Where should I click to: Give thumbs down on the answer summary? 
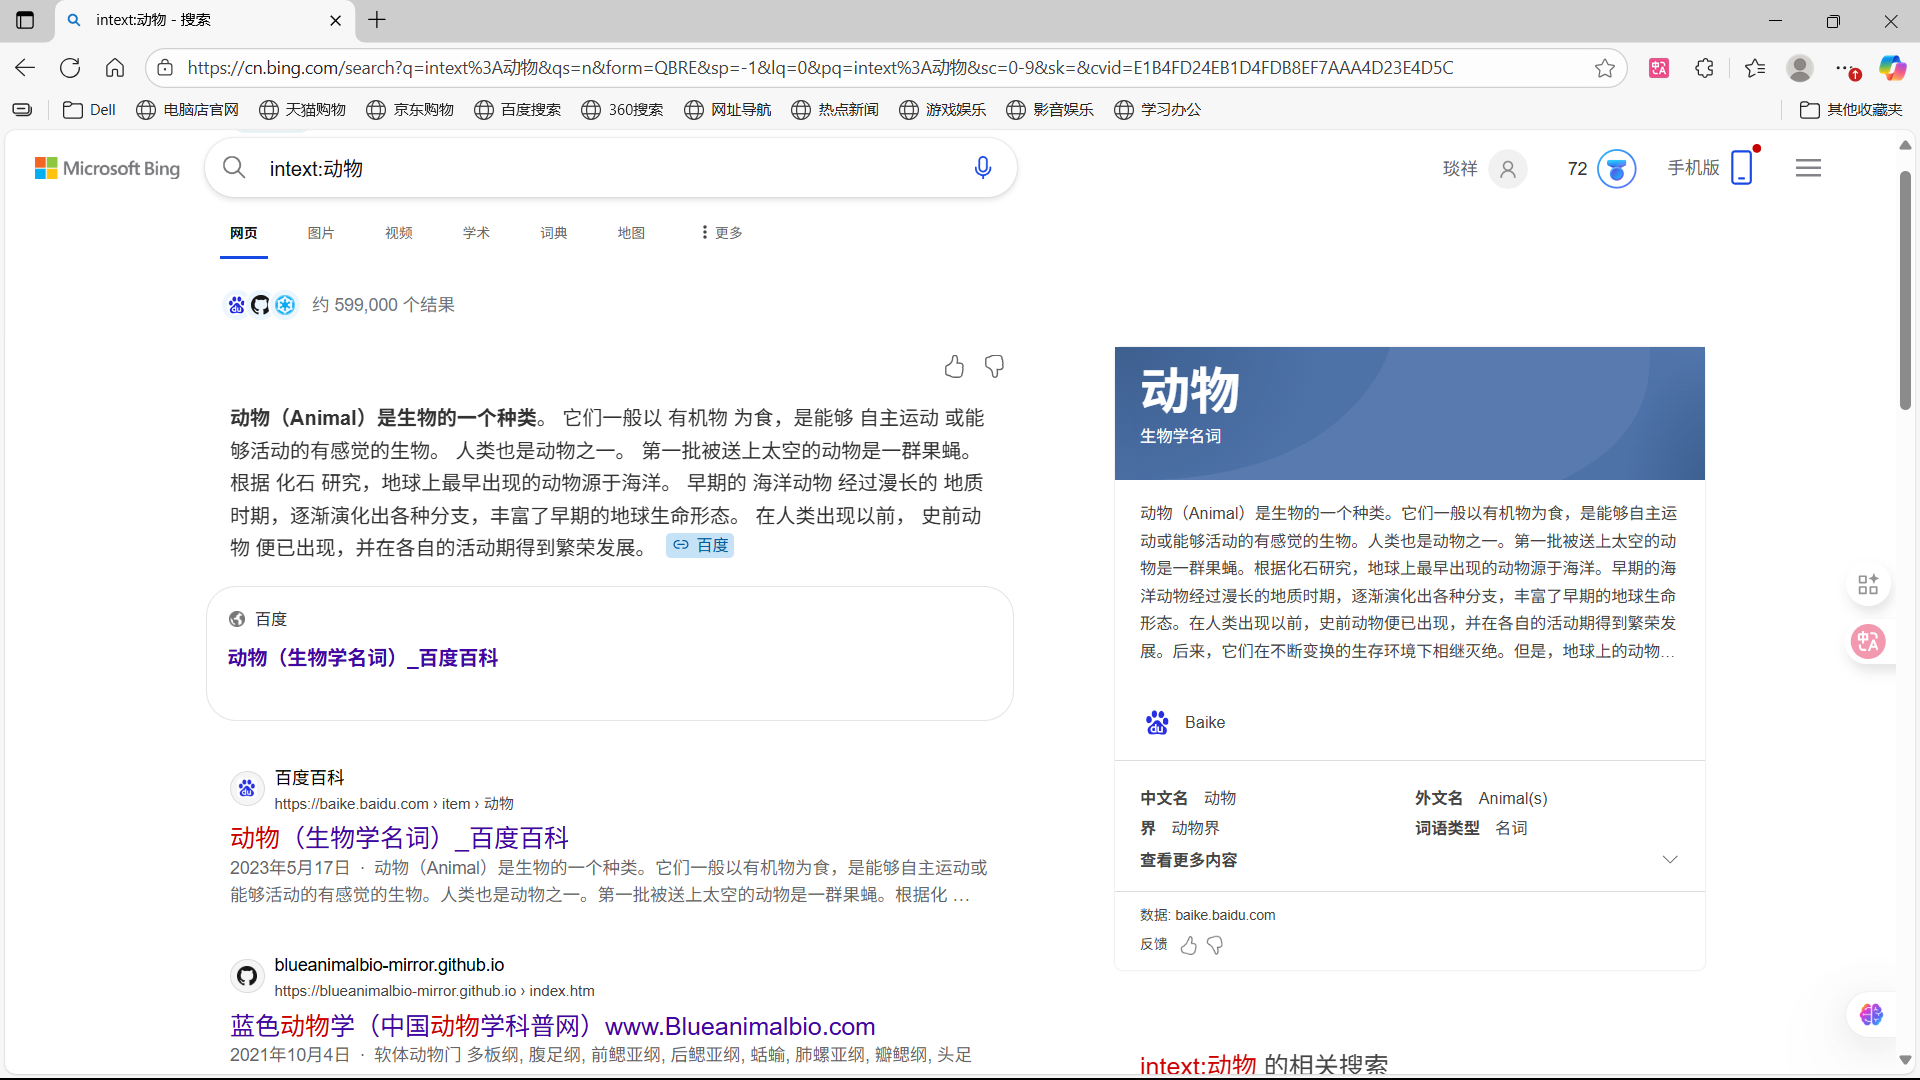point(994,366)
